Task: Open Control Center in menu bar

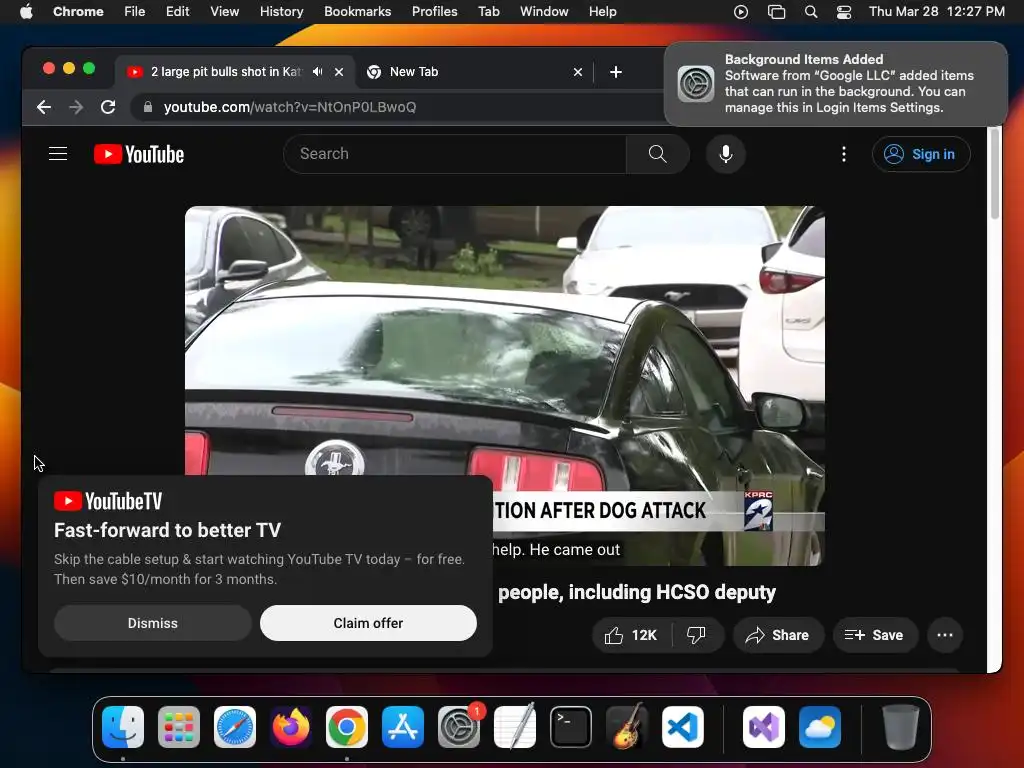Action: coord(844,12)
